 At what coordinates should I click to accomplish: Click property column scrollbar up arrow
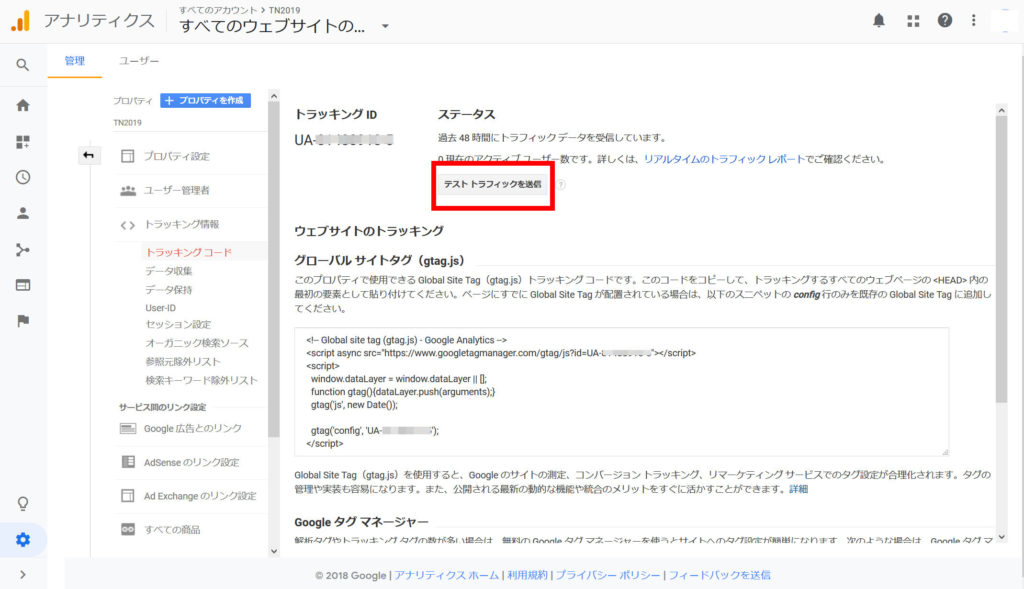pyautogui.click(x=274, y=96)
